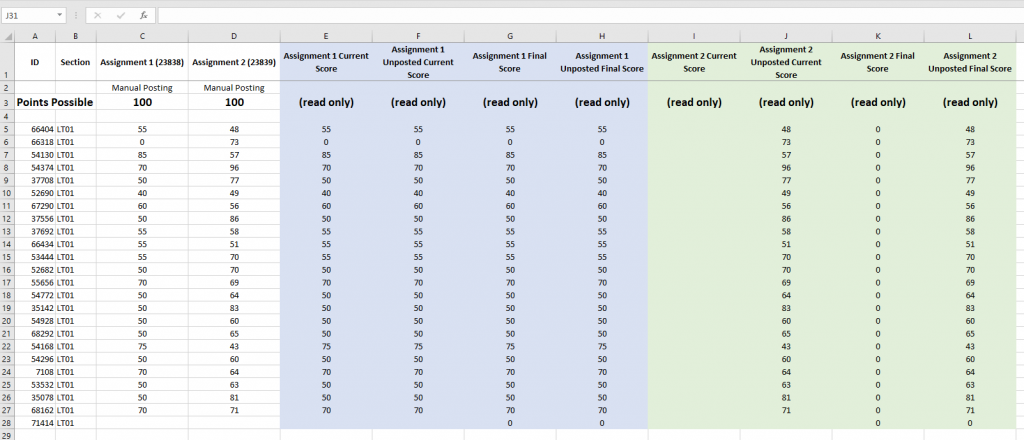Click the Insert Function fx icon
Viewport: 1024px width, 440px height.
point(144,16)
